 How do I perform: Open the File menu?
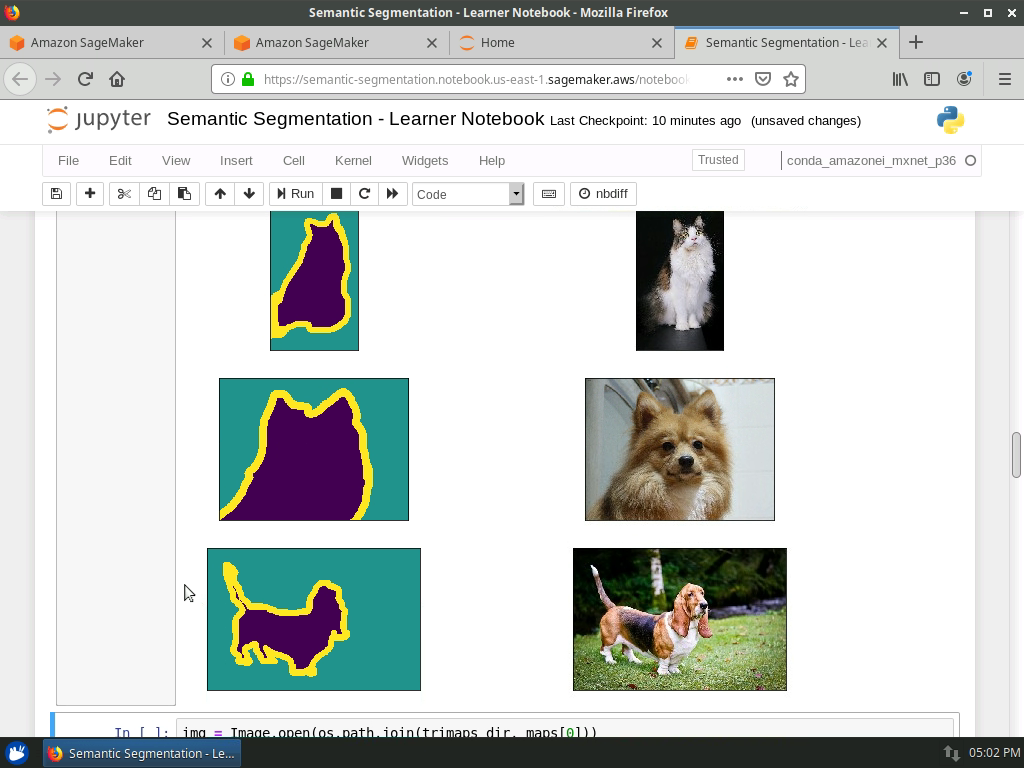(69, 161)
